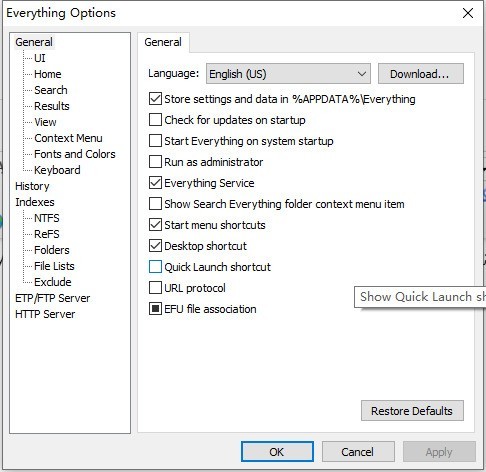Screen dimensions: 486x472
Task: Enable Quick Launch shortcut checkbox
Action: click(155, 267)
